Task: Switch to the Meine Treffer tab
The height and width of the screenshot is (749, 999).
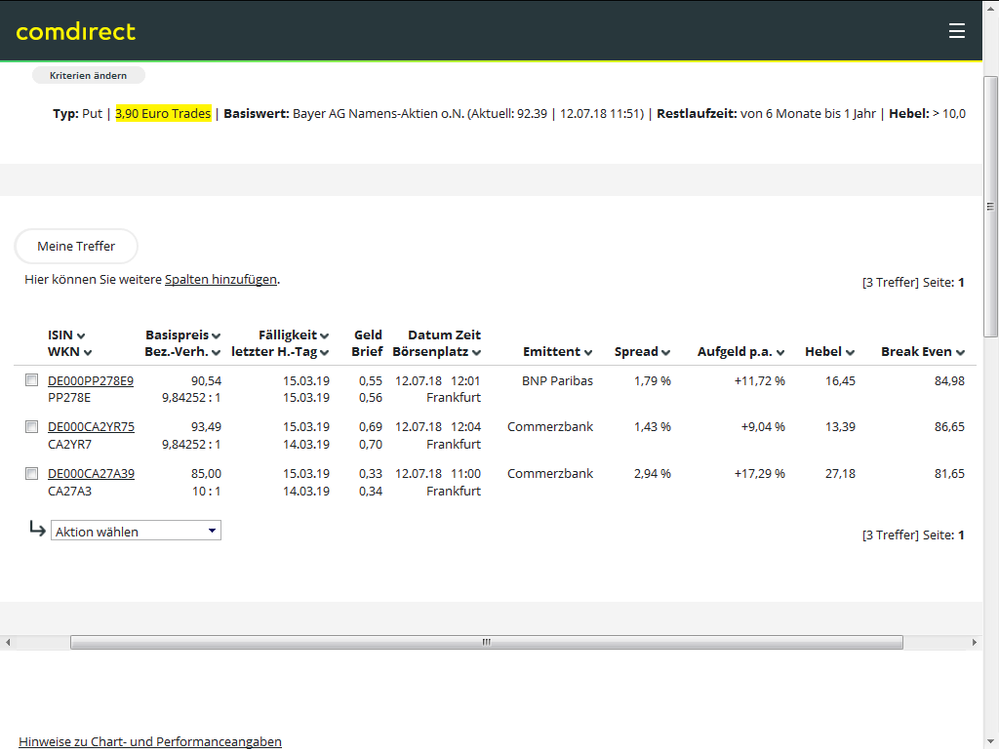Action: (76, 246)
